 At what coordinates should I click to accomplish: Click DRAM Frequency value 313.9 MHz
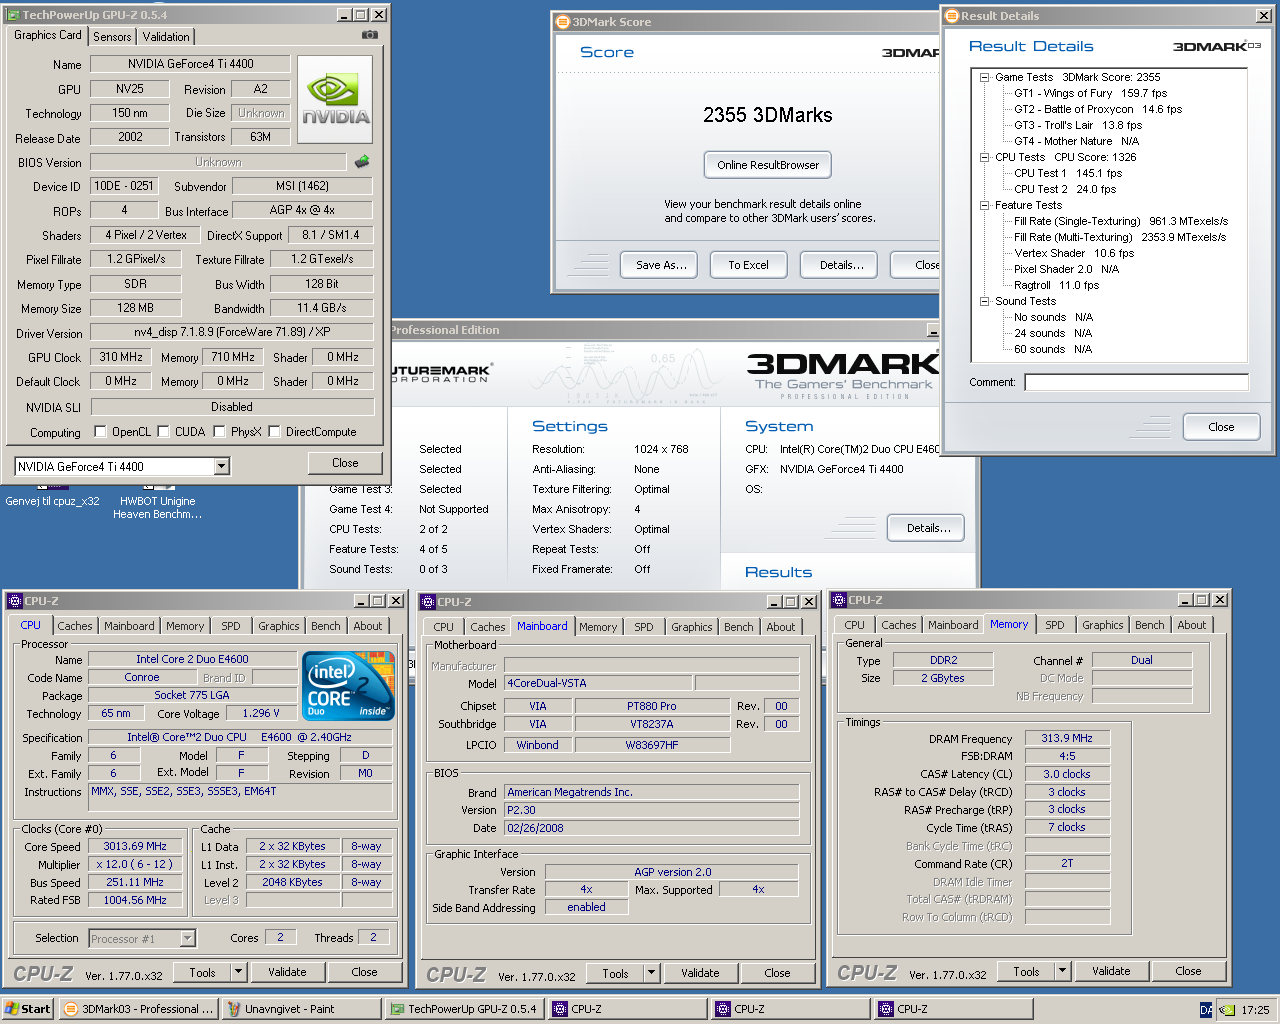1067,738
